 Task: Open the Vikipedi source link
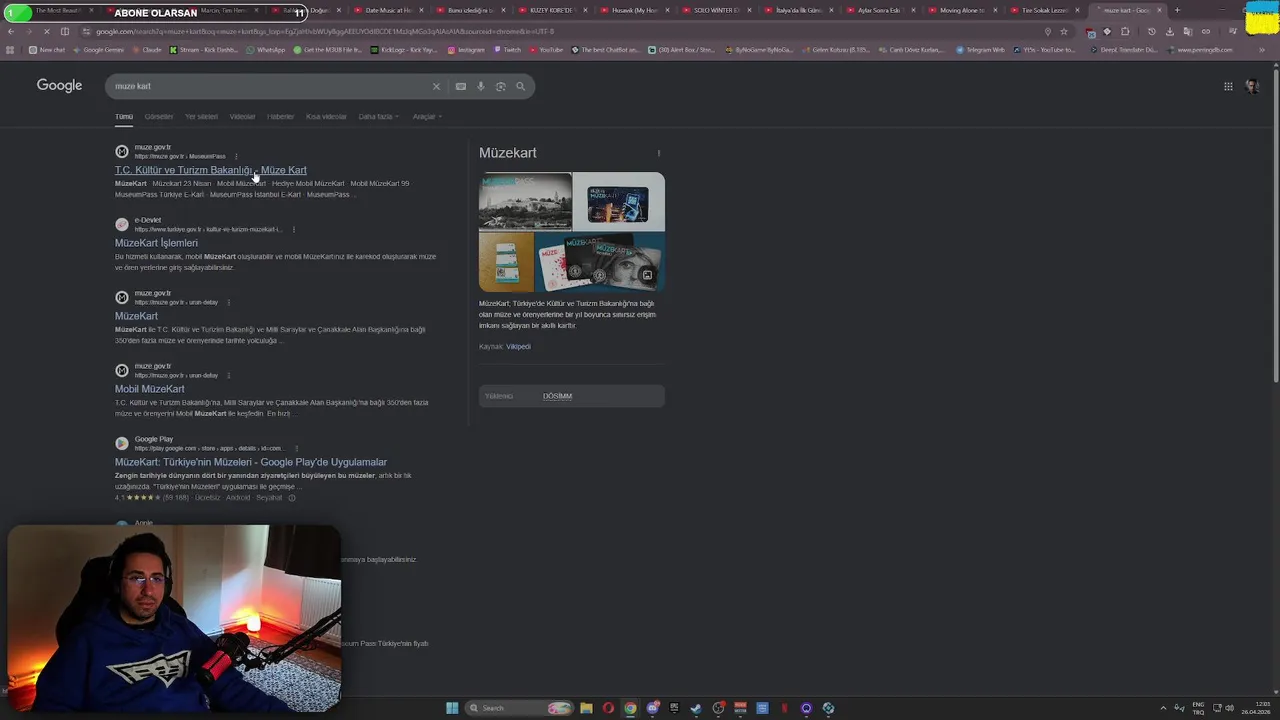(518, 347)
